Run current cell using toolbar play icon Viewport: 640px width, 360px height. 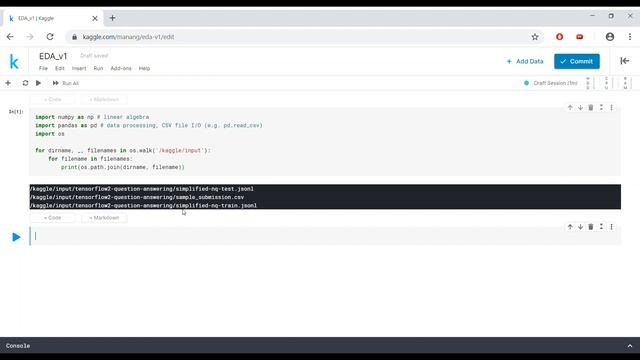coord(38,83)
